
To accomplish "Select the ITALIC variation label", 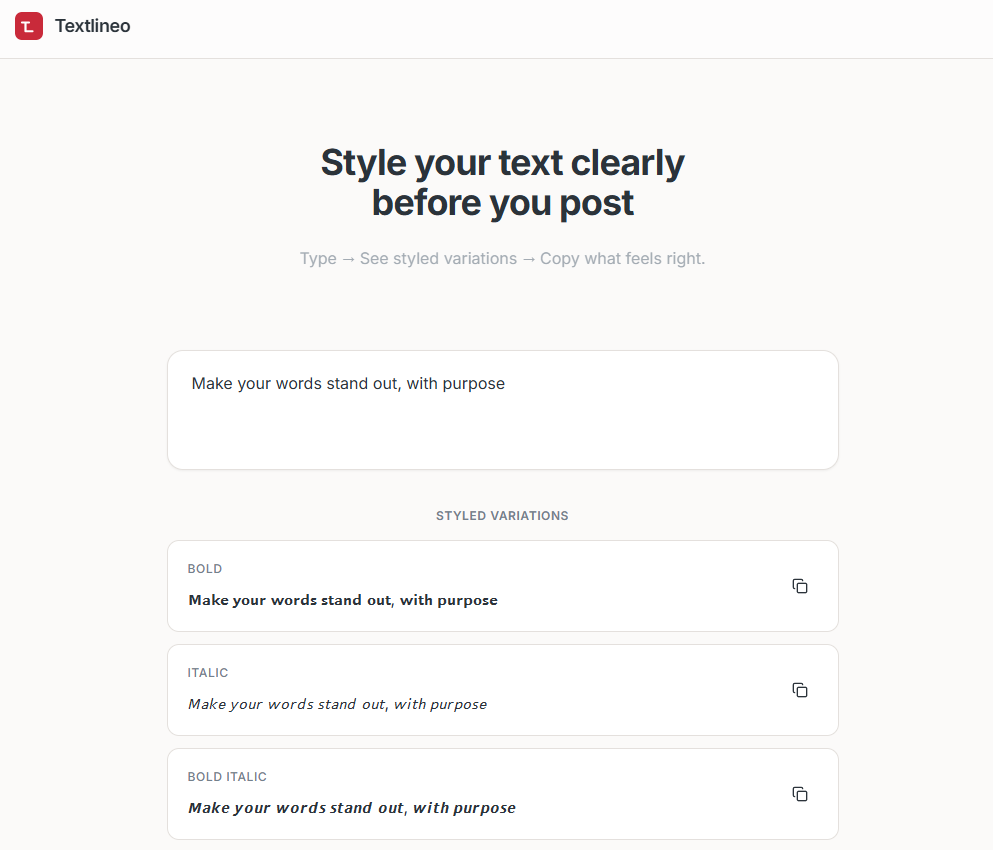I will click(208, 672).
